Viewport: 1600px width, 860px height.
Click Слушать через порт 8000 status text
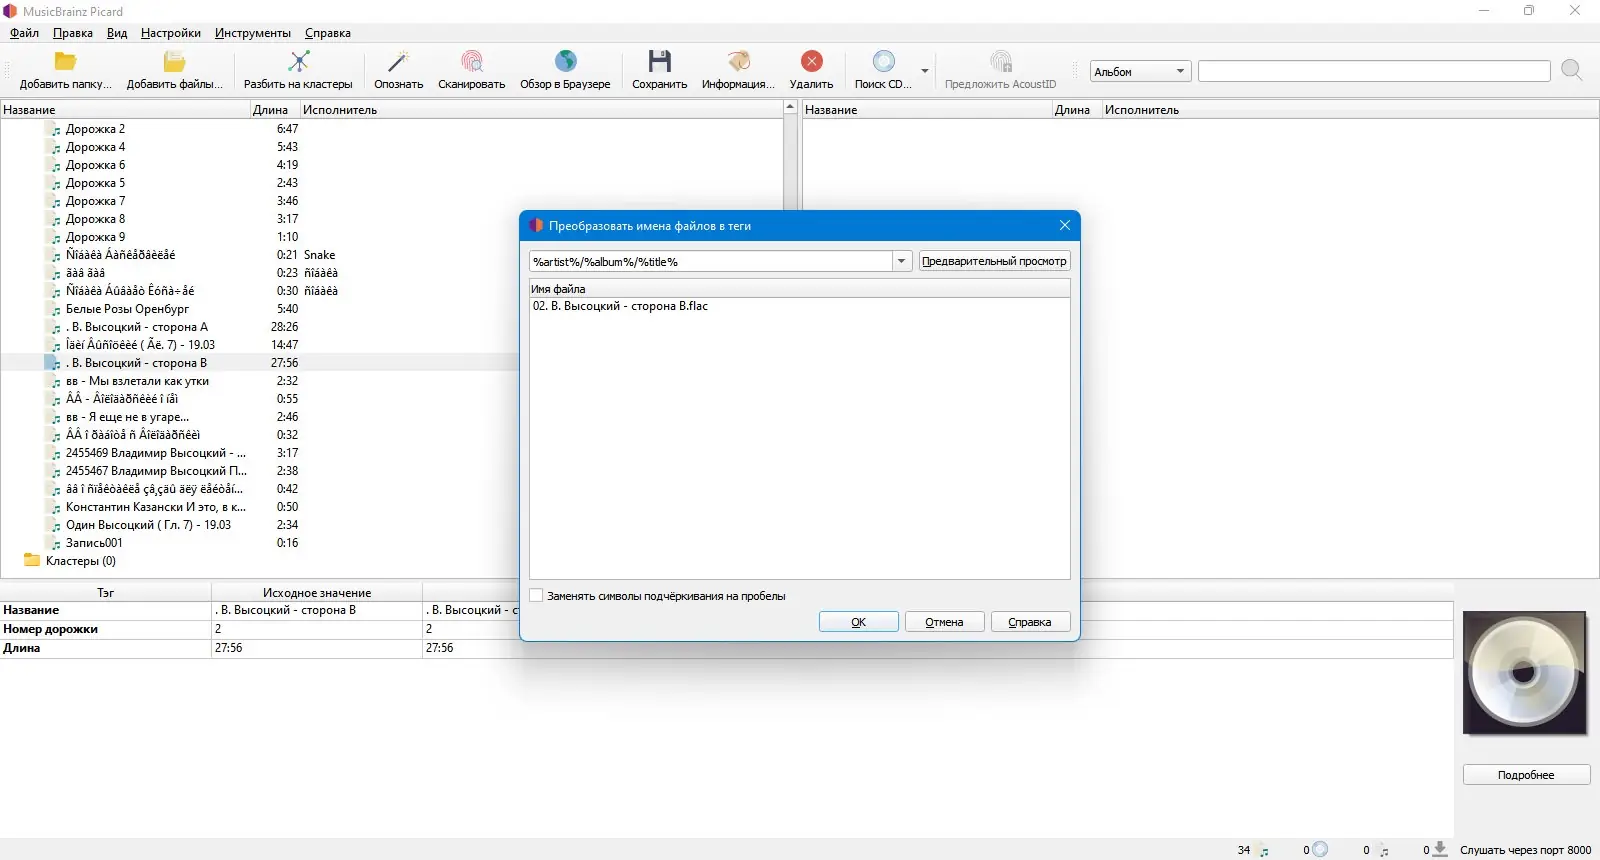click(x=1525, y=850)
